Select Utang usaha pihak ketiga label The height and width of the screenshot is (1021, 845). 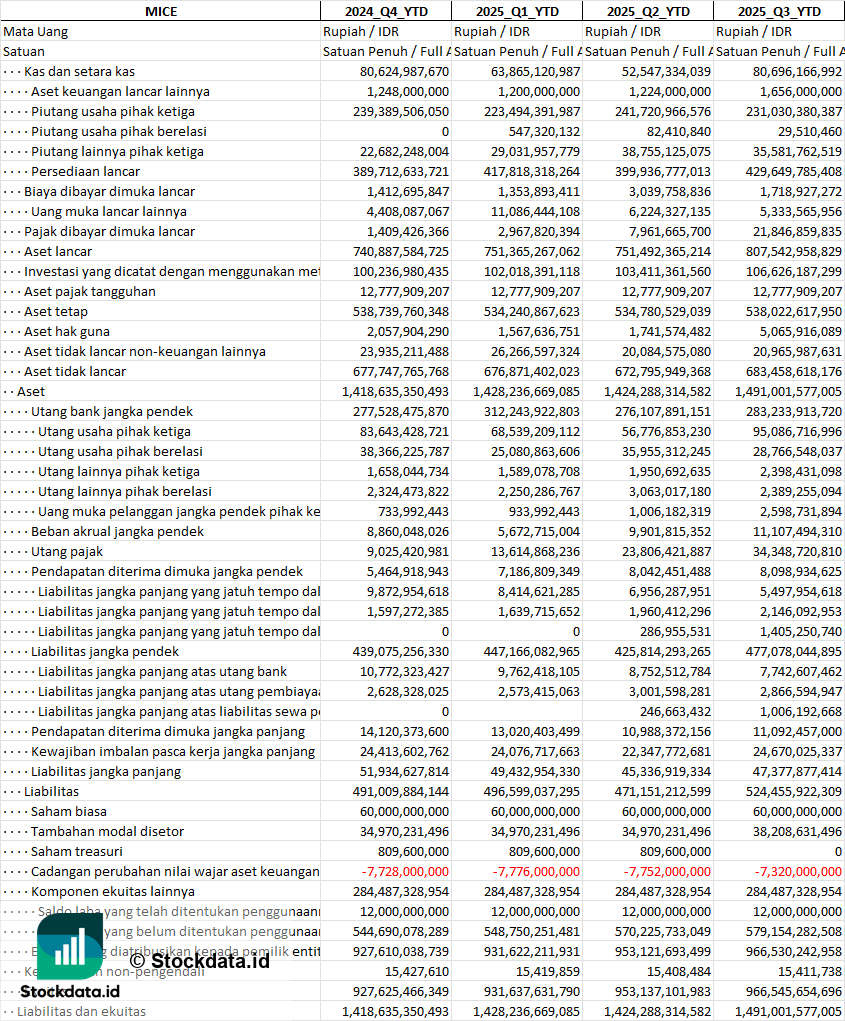tap(114, 432)
